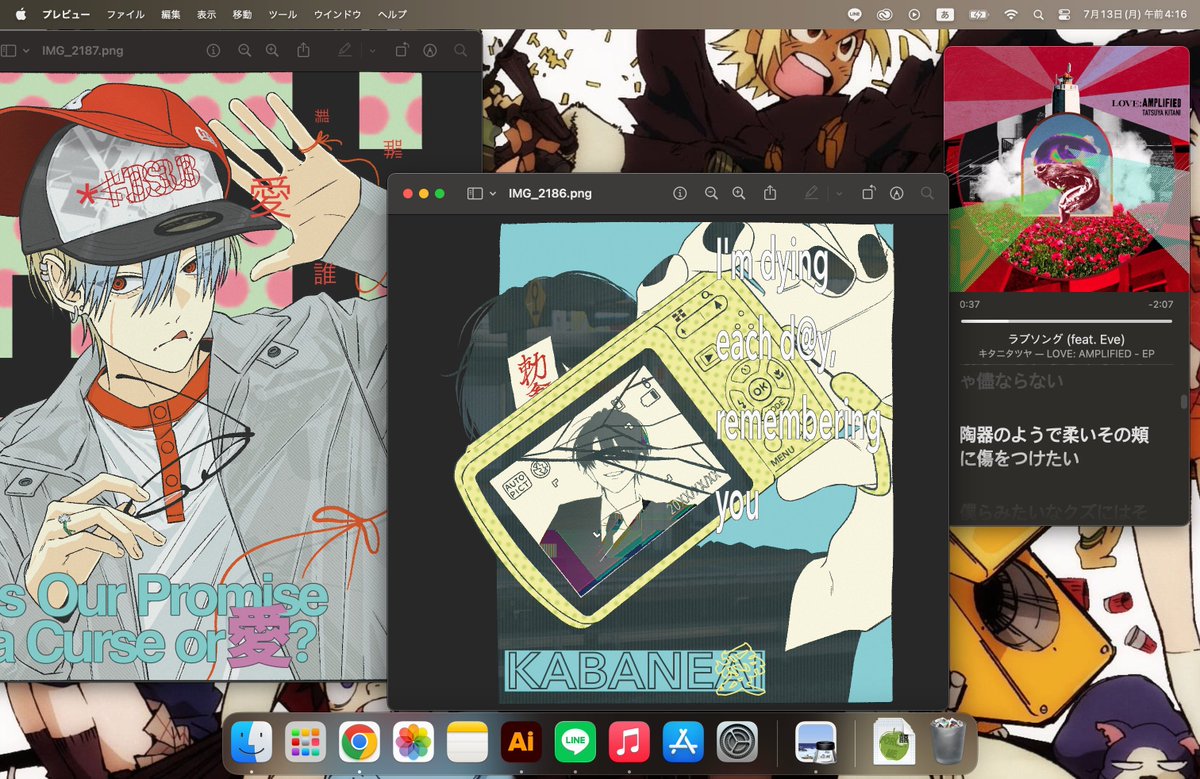Toggle sidebar in IMG_2187.png window
The width and height of the screenshot is (1200, 779).
[x=8, y=50]
